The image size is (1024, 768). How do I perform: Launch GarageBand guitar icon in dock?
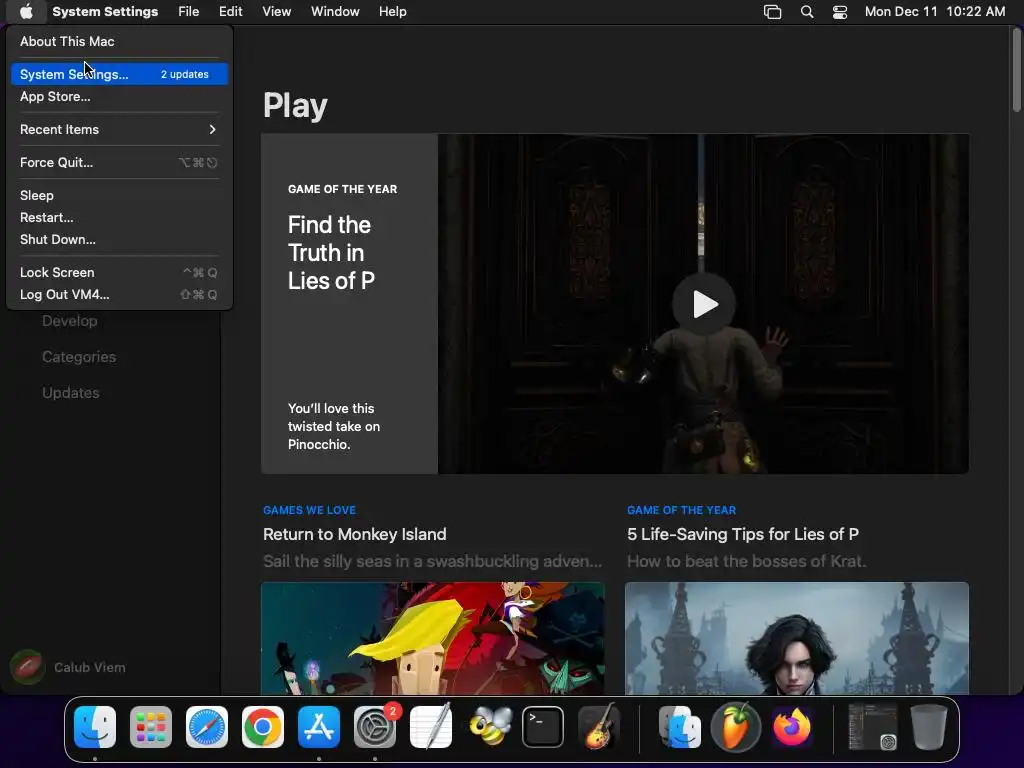click(599, 727)
